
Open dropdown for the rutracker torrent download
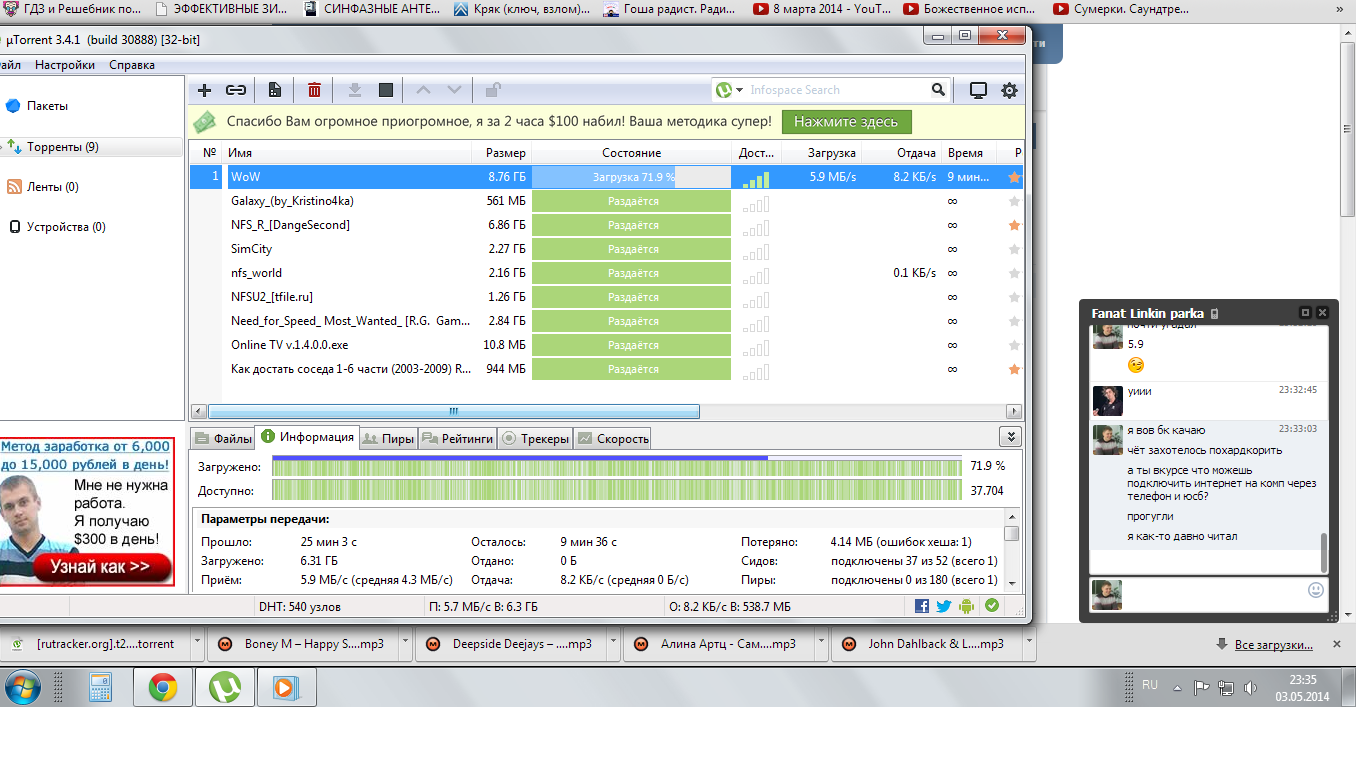coord(196,644)
